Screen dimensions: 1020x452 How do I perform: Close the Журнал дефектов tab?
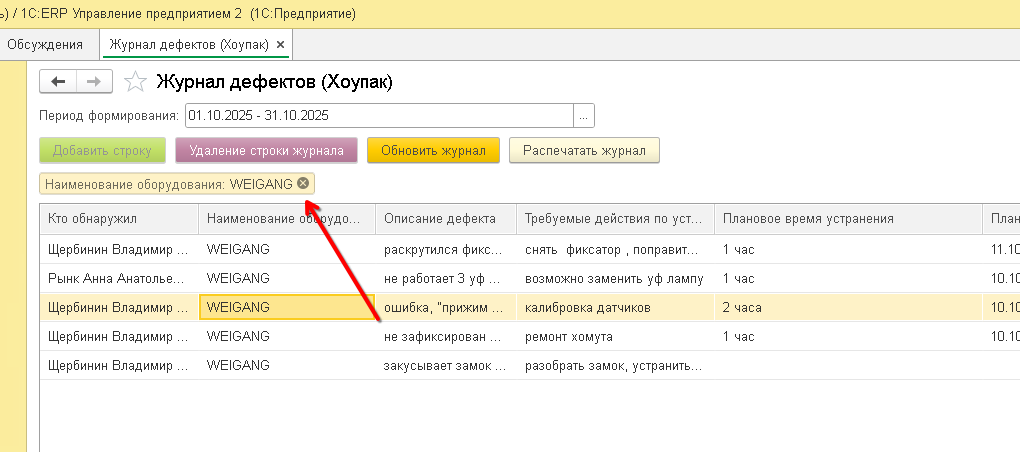(280, 45)
